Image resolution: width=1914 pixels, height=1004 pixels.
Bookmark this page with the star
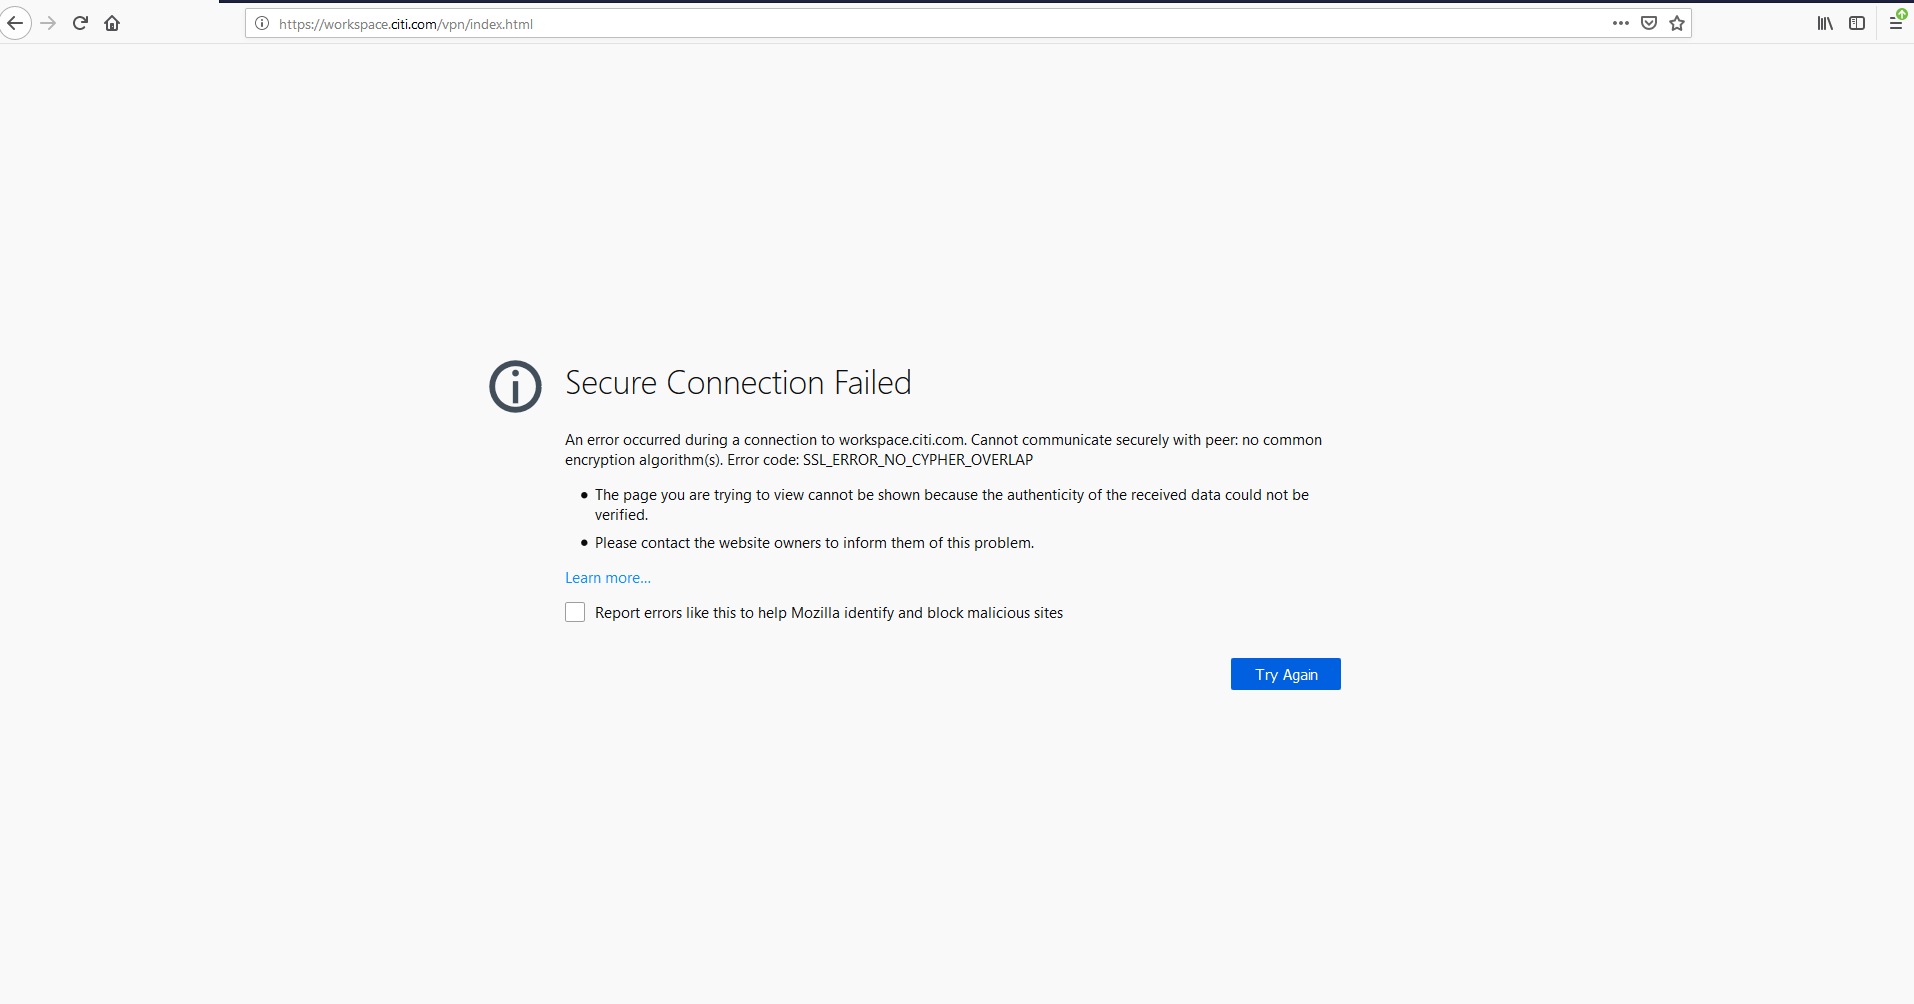(1677, 23)
